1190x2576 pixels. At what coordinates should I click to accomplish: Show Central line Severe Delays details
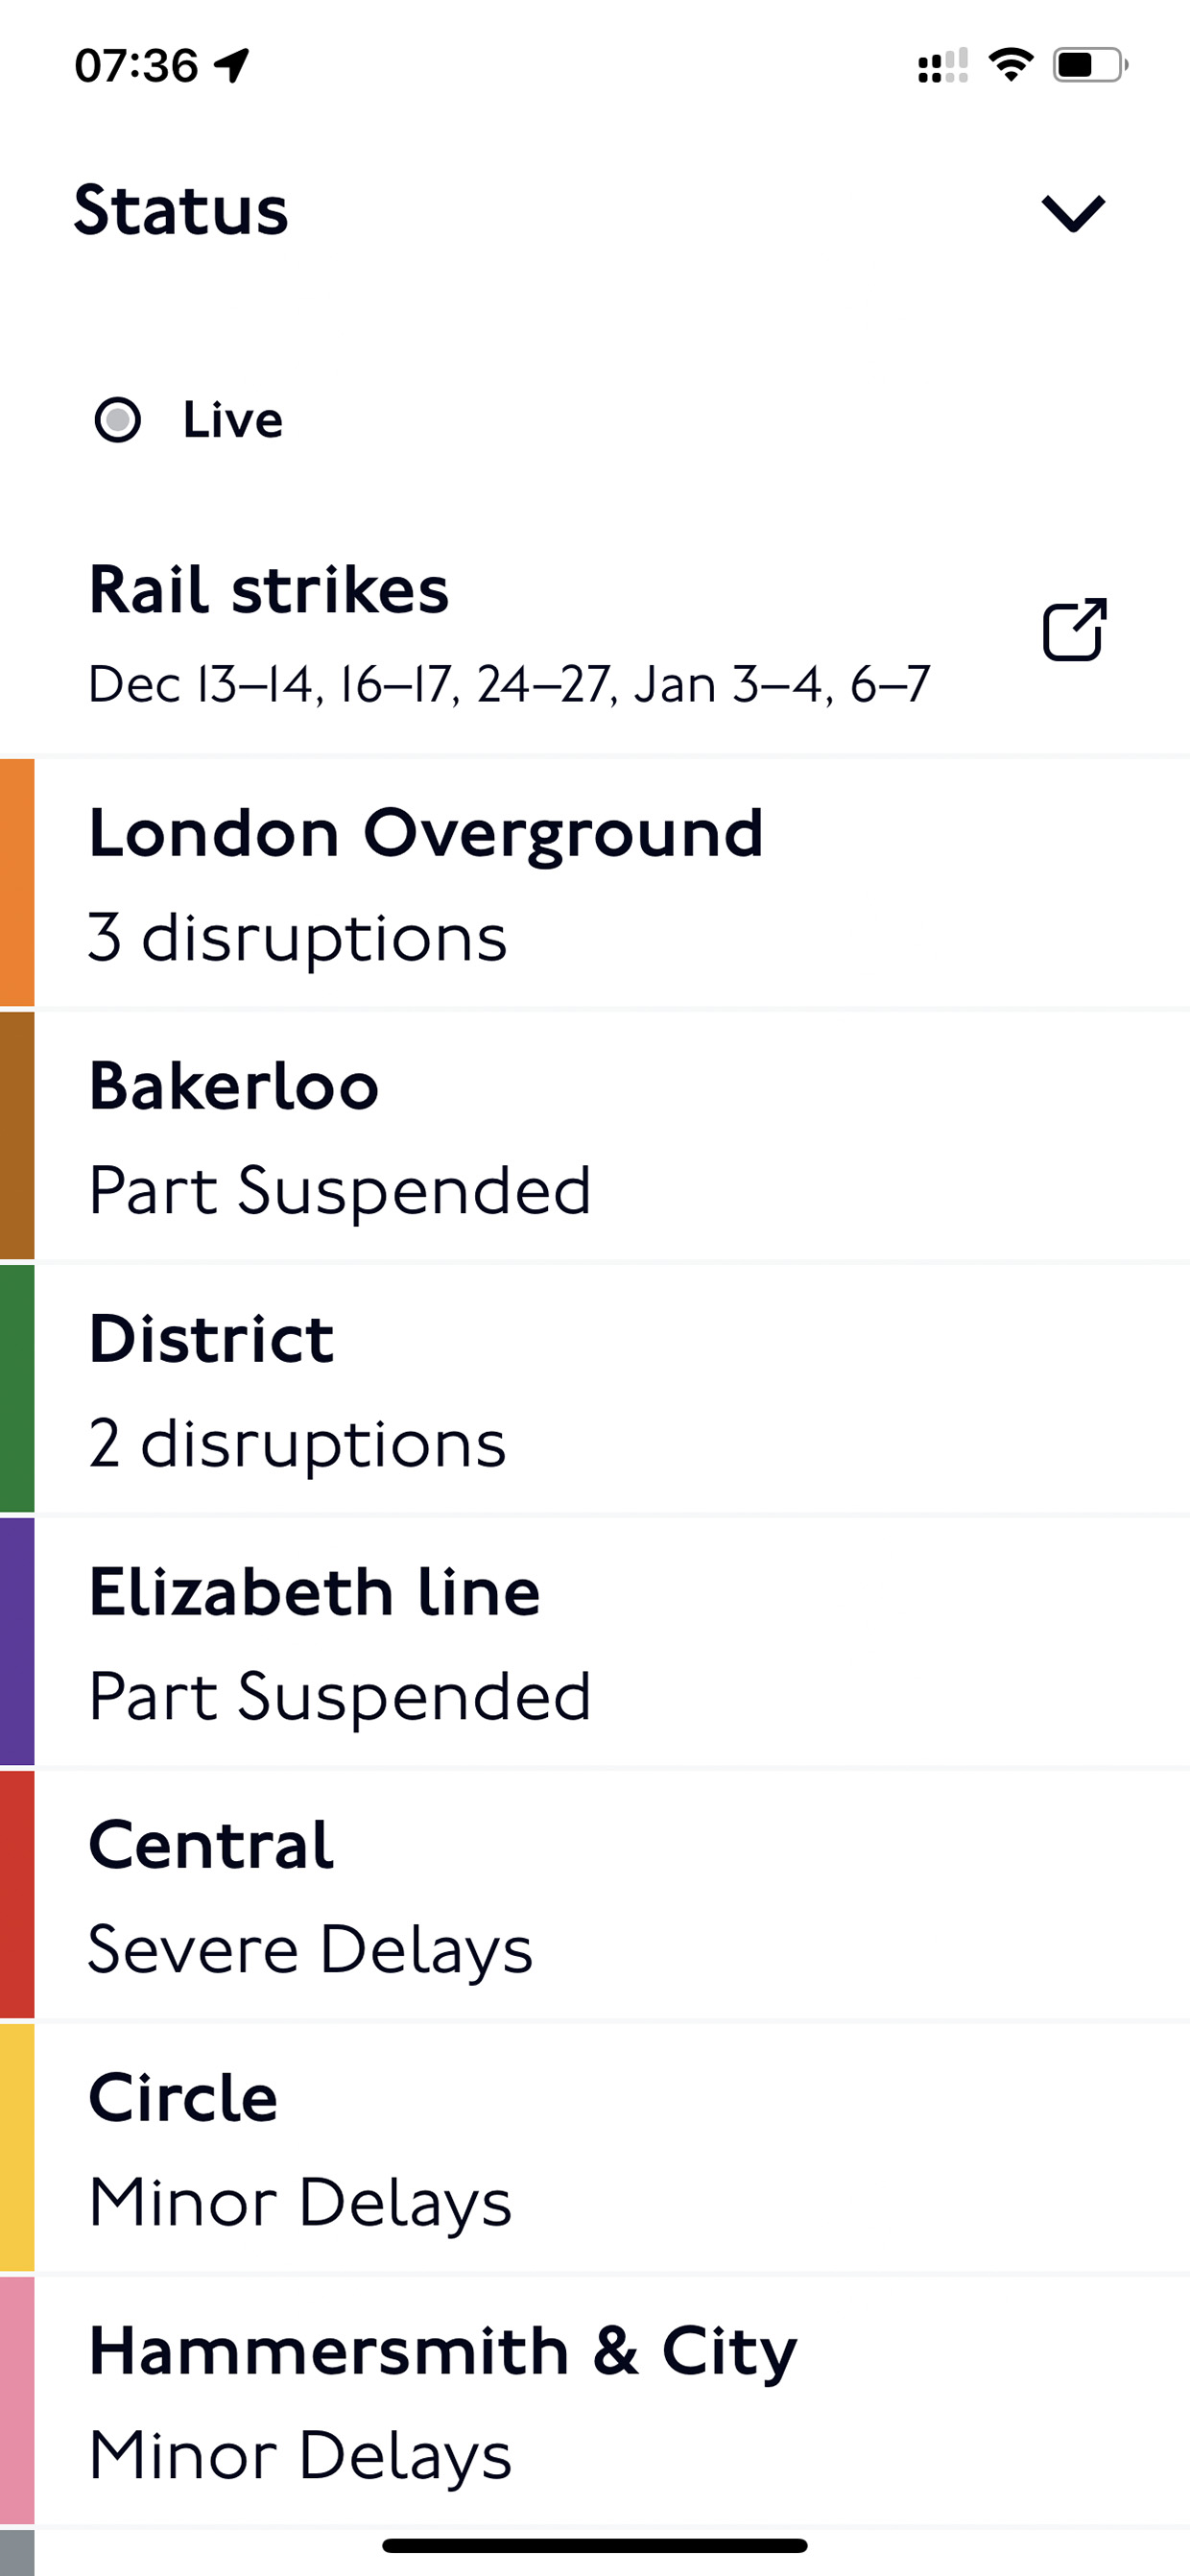point(595,1895)
